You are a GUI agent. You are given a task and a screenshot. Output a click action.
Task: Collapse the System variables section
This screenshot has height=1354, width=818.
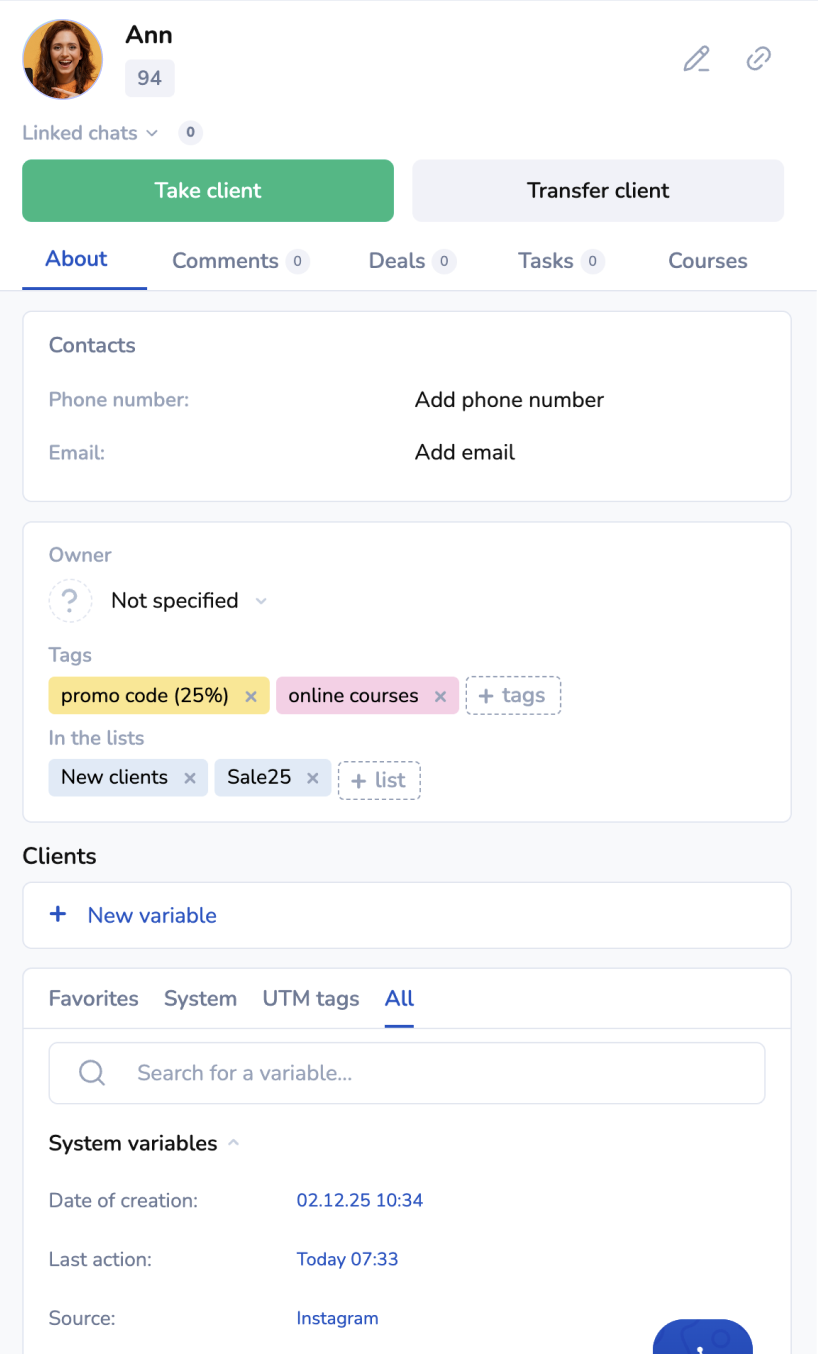[233, 1143]
